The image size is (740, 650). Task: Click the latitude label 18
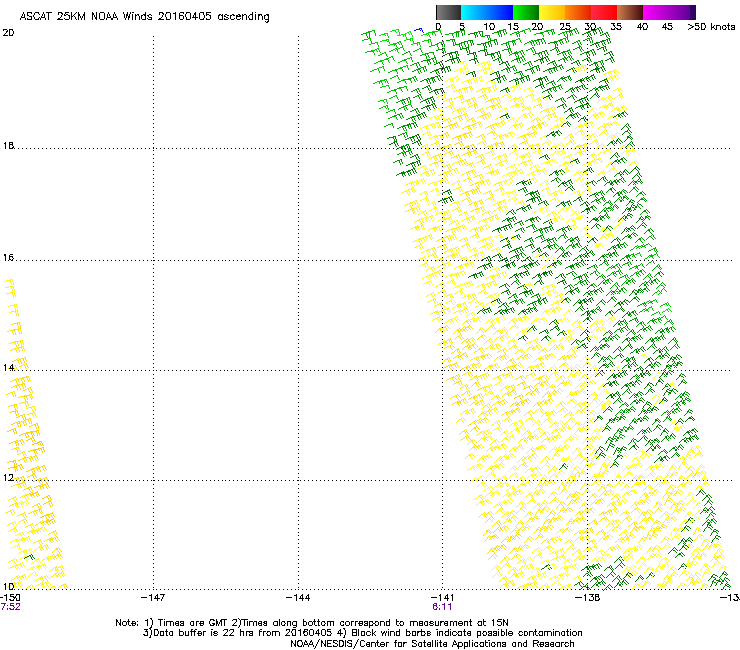pos(8,145)
